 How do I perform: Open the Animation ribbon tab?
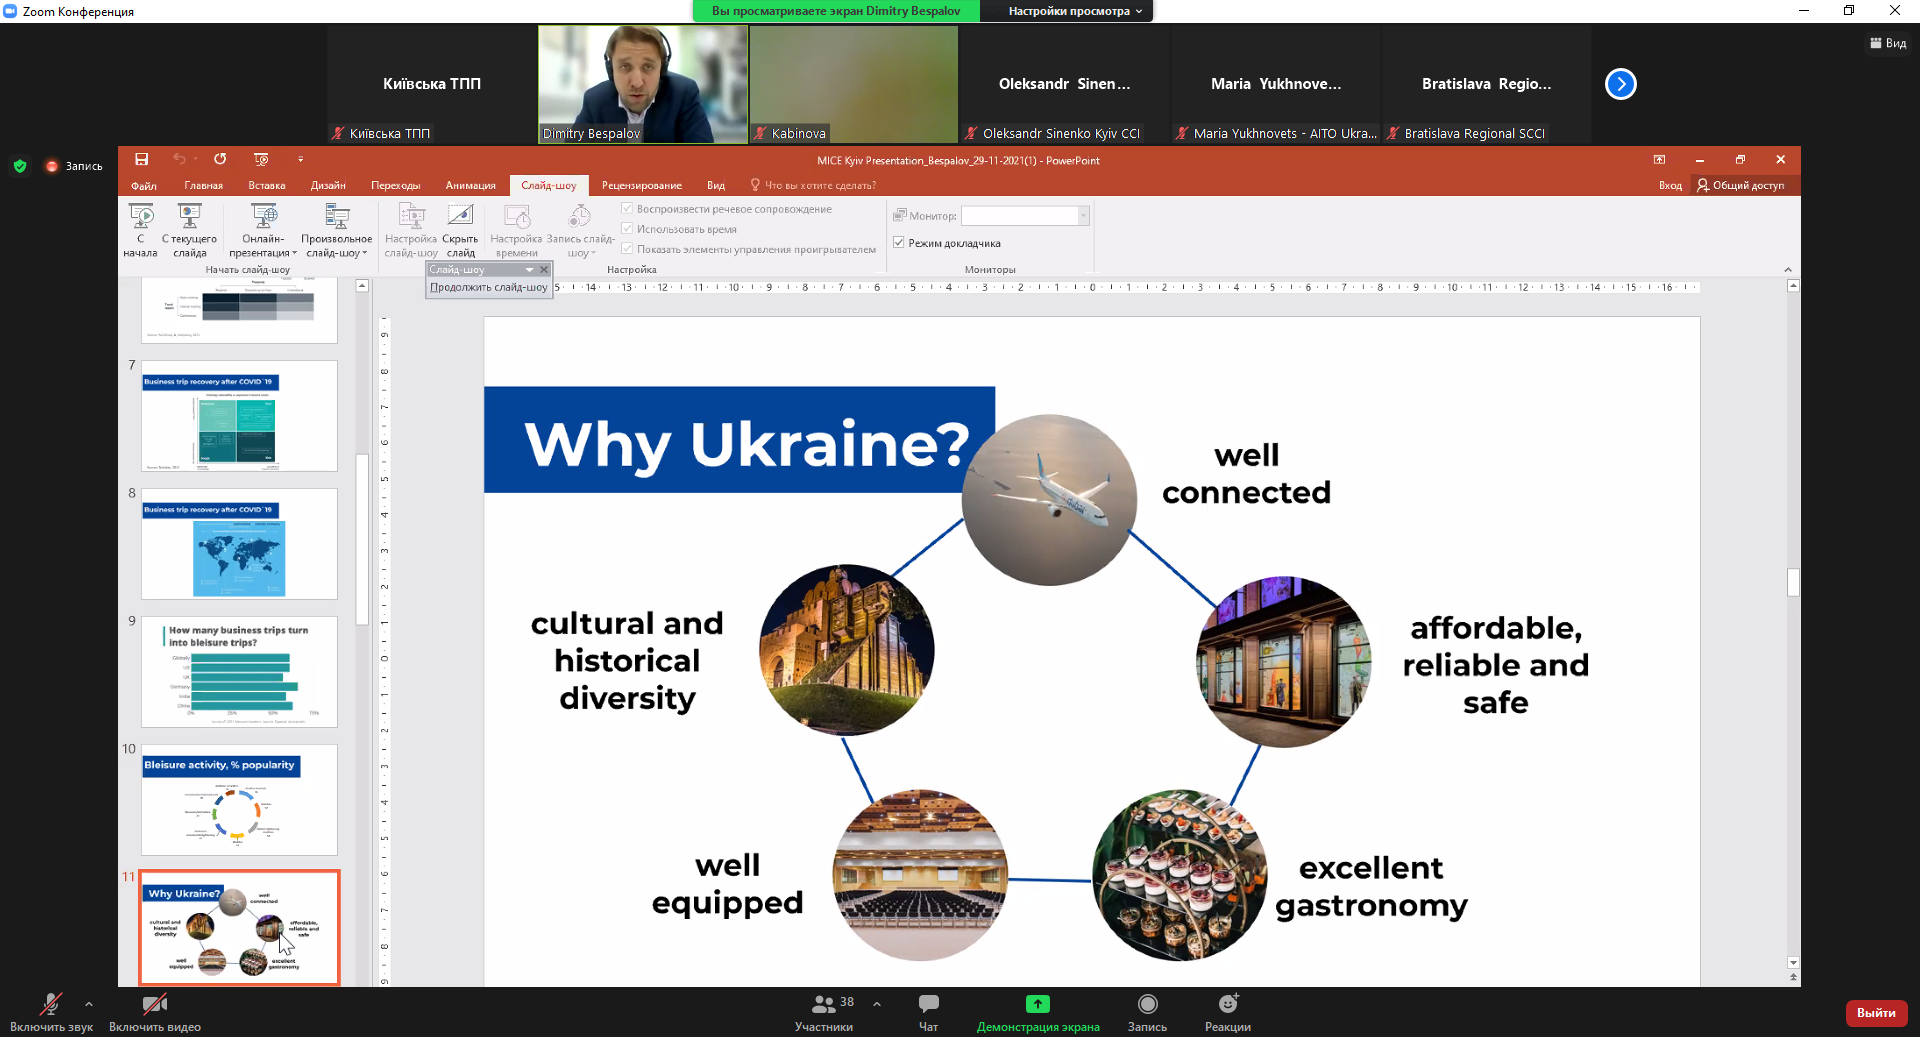(470, 185)
